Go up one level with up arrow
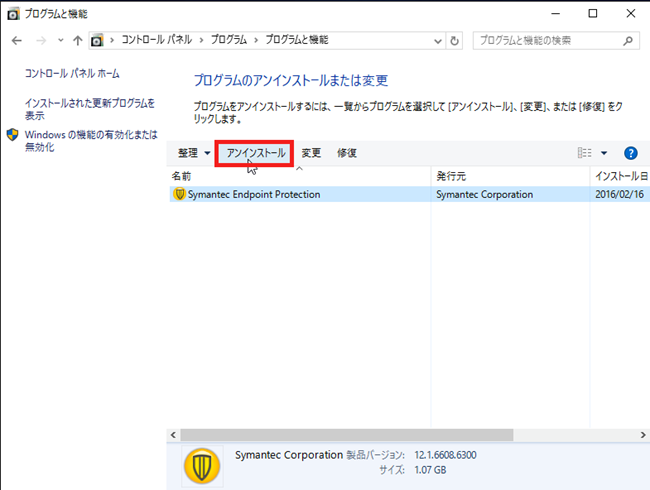 [x=78, y=40]
